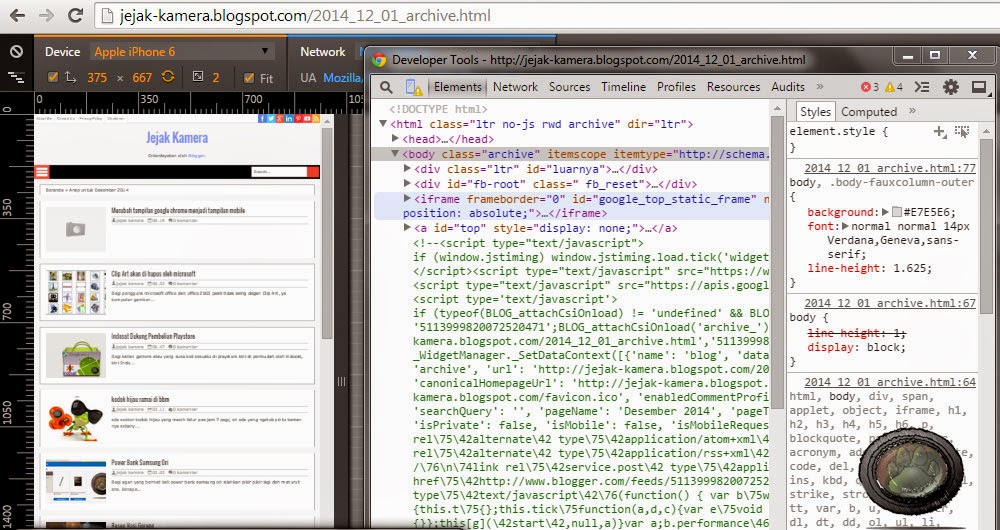Open the Audits panel tab

(788, 87)
